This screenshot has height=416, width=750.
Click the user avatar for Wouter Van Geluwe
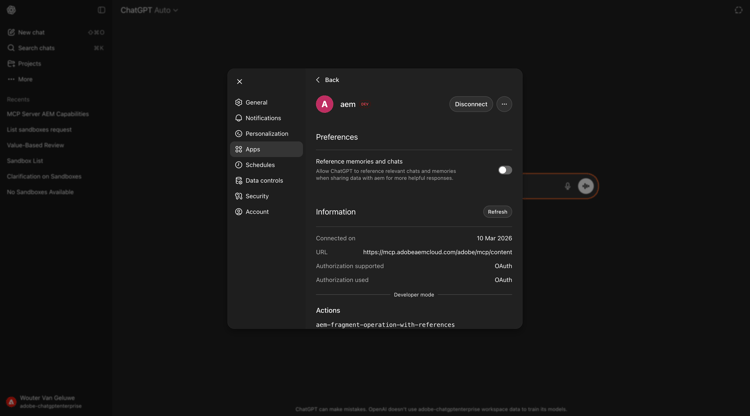coord(11,402)
